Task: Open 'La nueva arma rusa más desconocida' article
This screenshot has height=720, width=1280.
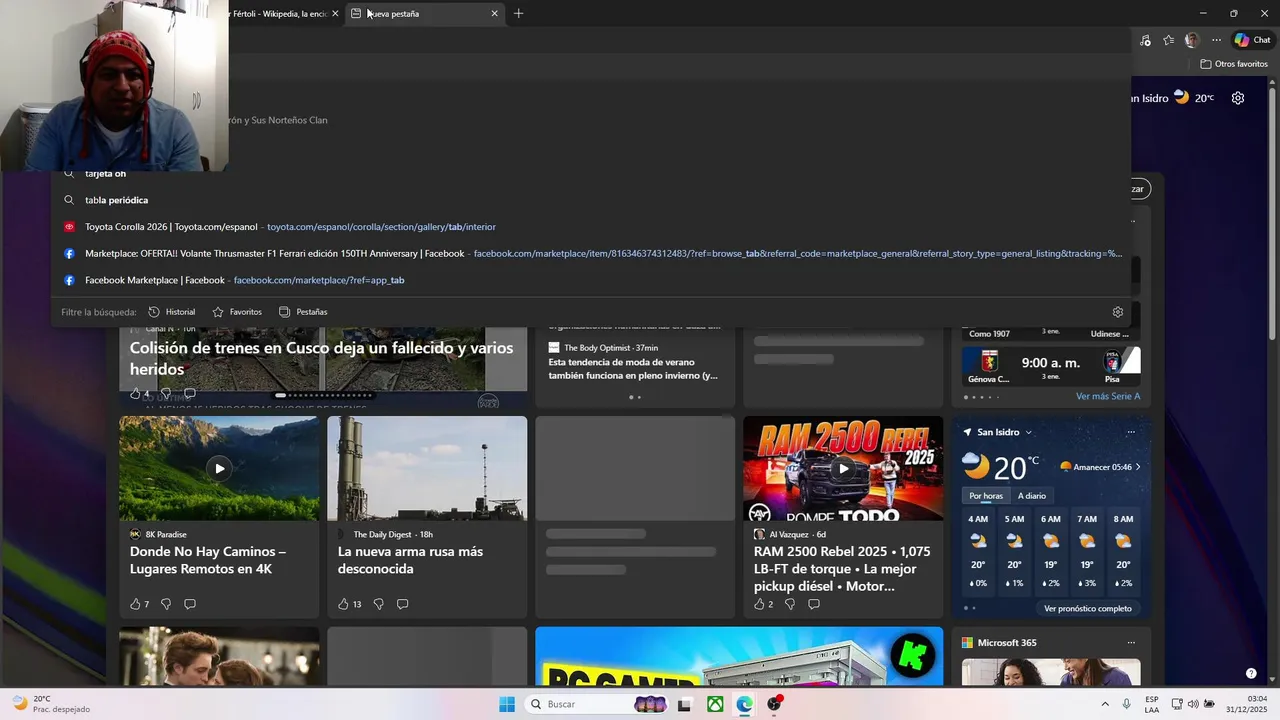Action: [410, 560]
